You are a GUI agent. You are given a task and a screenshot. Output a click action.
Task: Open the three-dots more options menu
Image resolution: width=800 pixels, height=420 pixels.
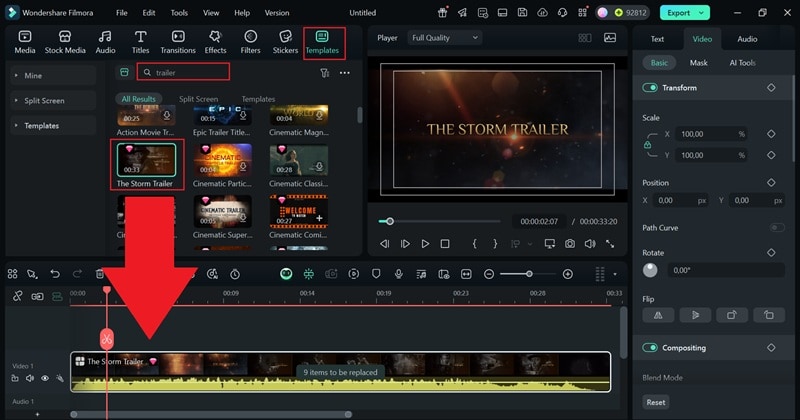345,73
